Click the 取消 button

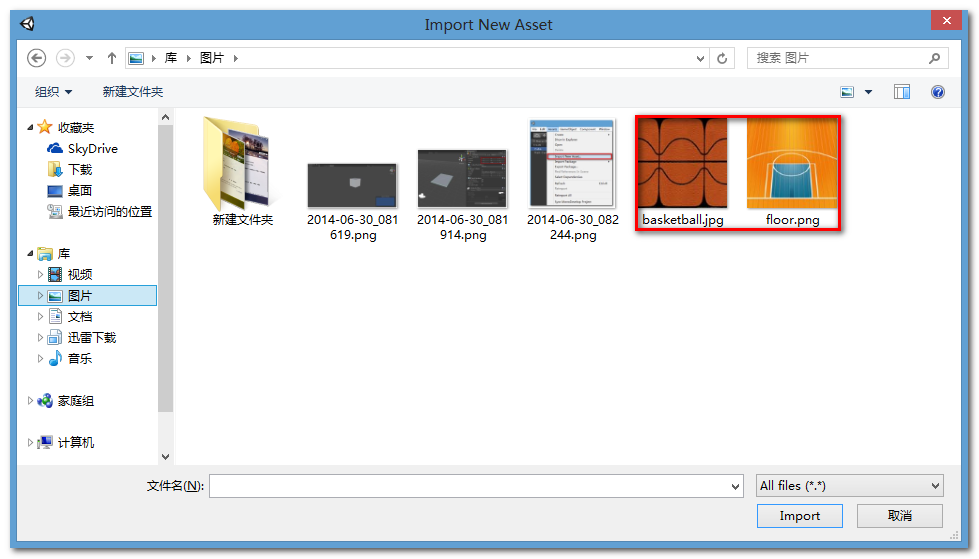point(900,516)
